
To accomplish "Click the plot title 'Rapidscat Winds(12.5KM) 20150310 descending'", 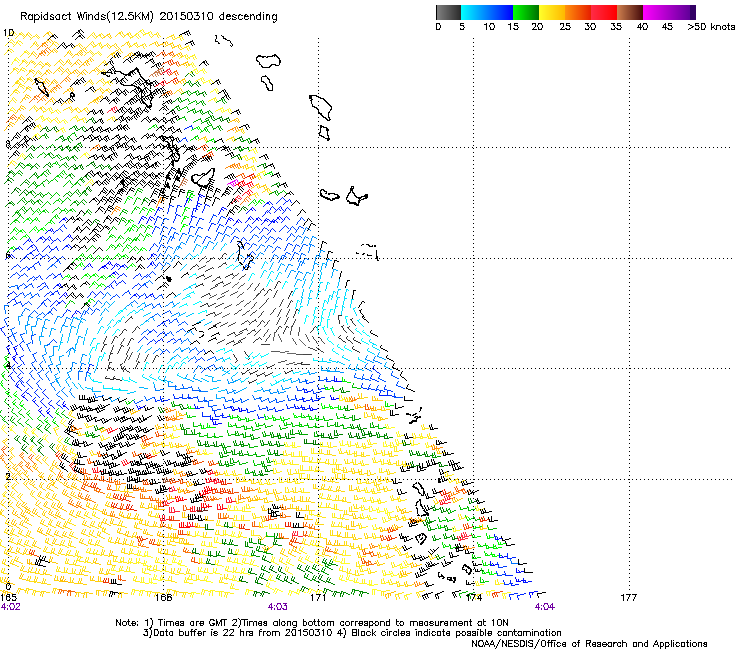I will point(149,17).
